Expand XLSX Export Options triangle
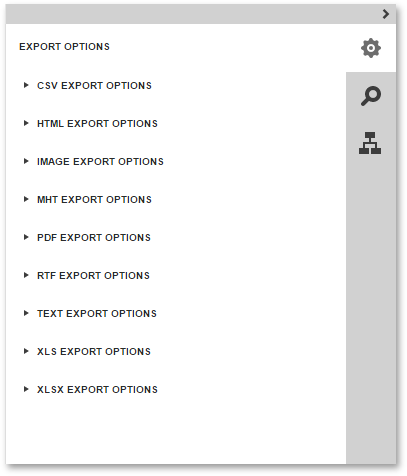The height and width of the screenshot is (476, 407). (x=26, y=389)
